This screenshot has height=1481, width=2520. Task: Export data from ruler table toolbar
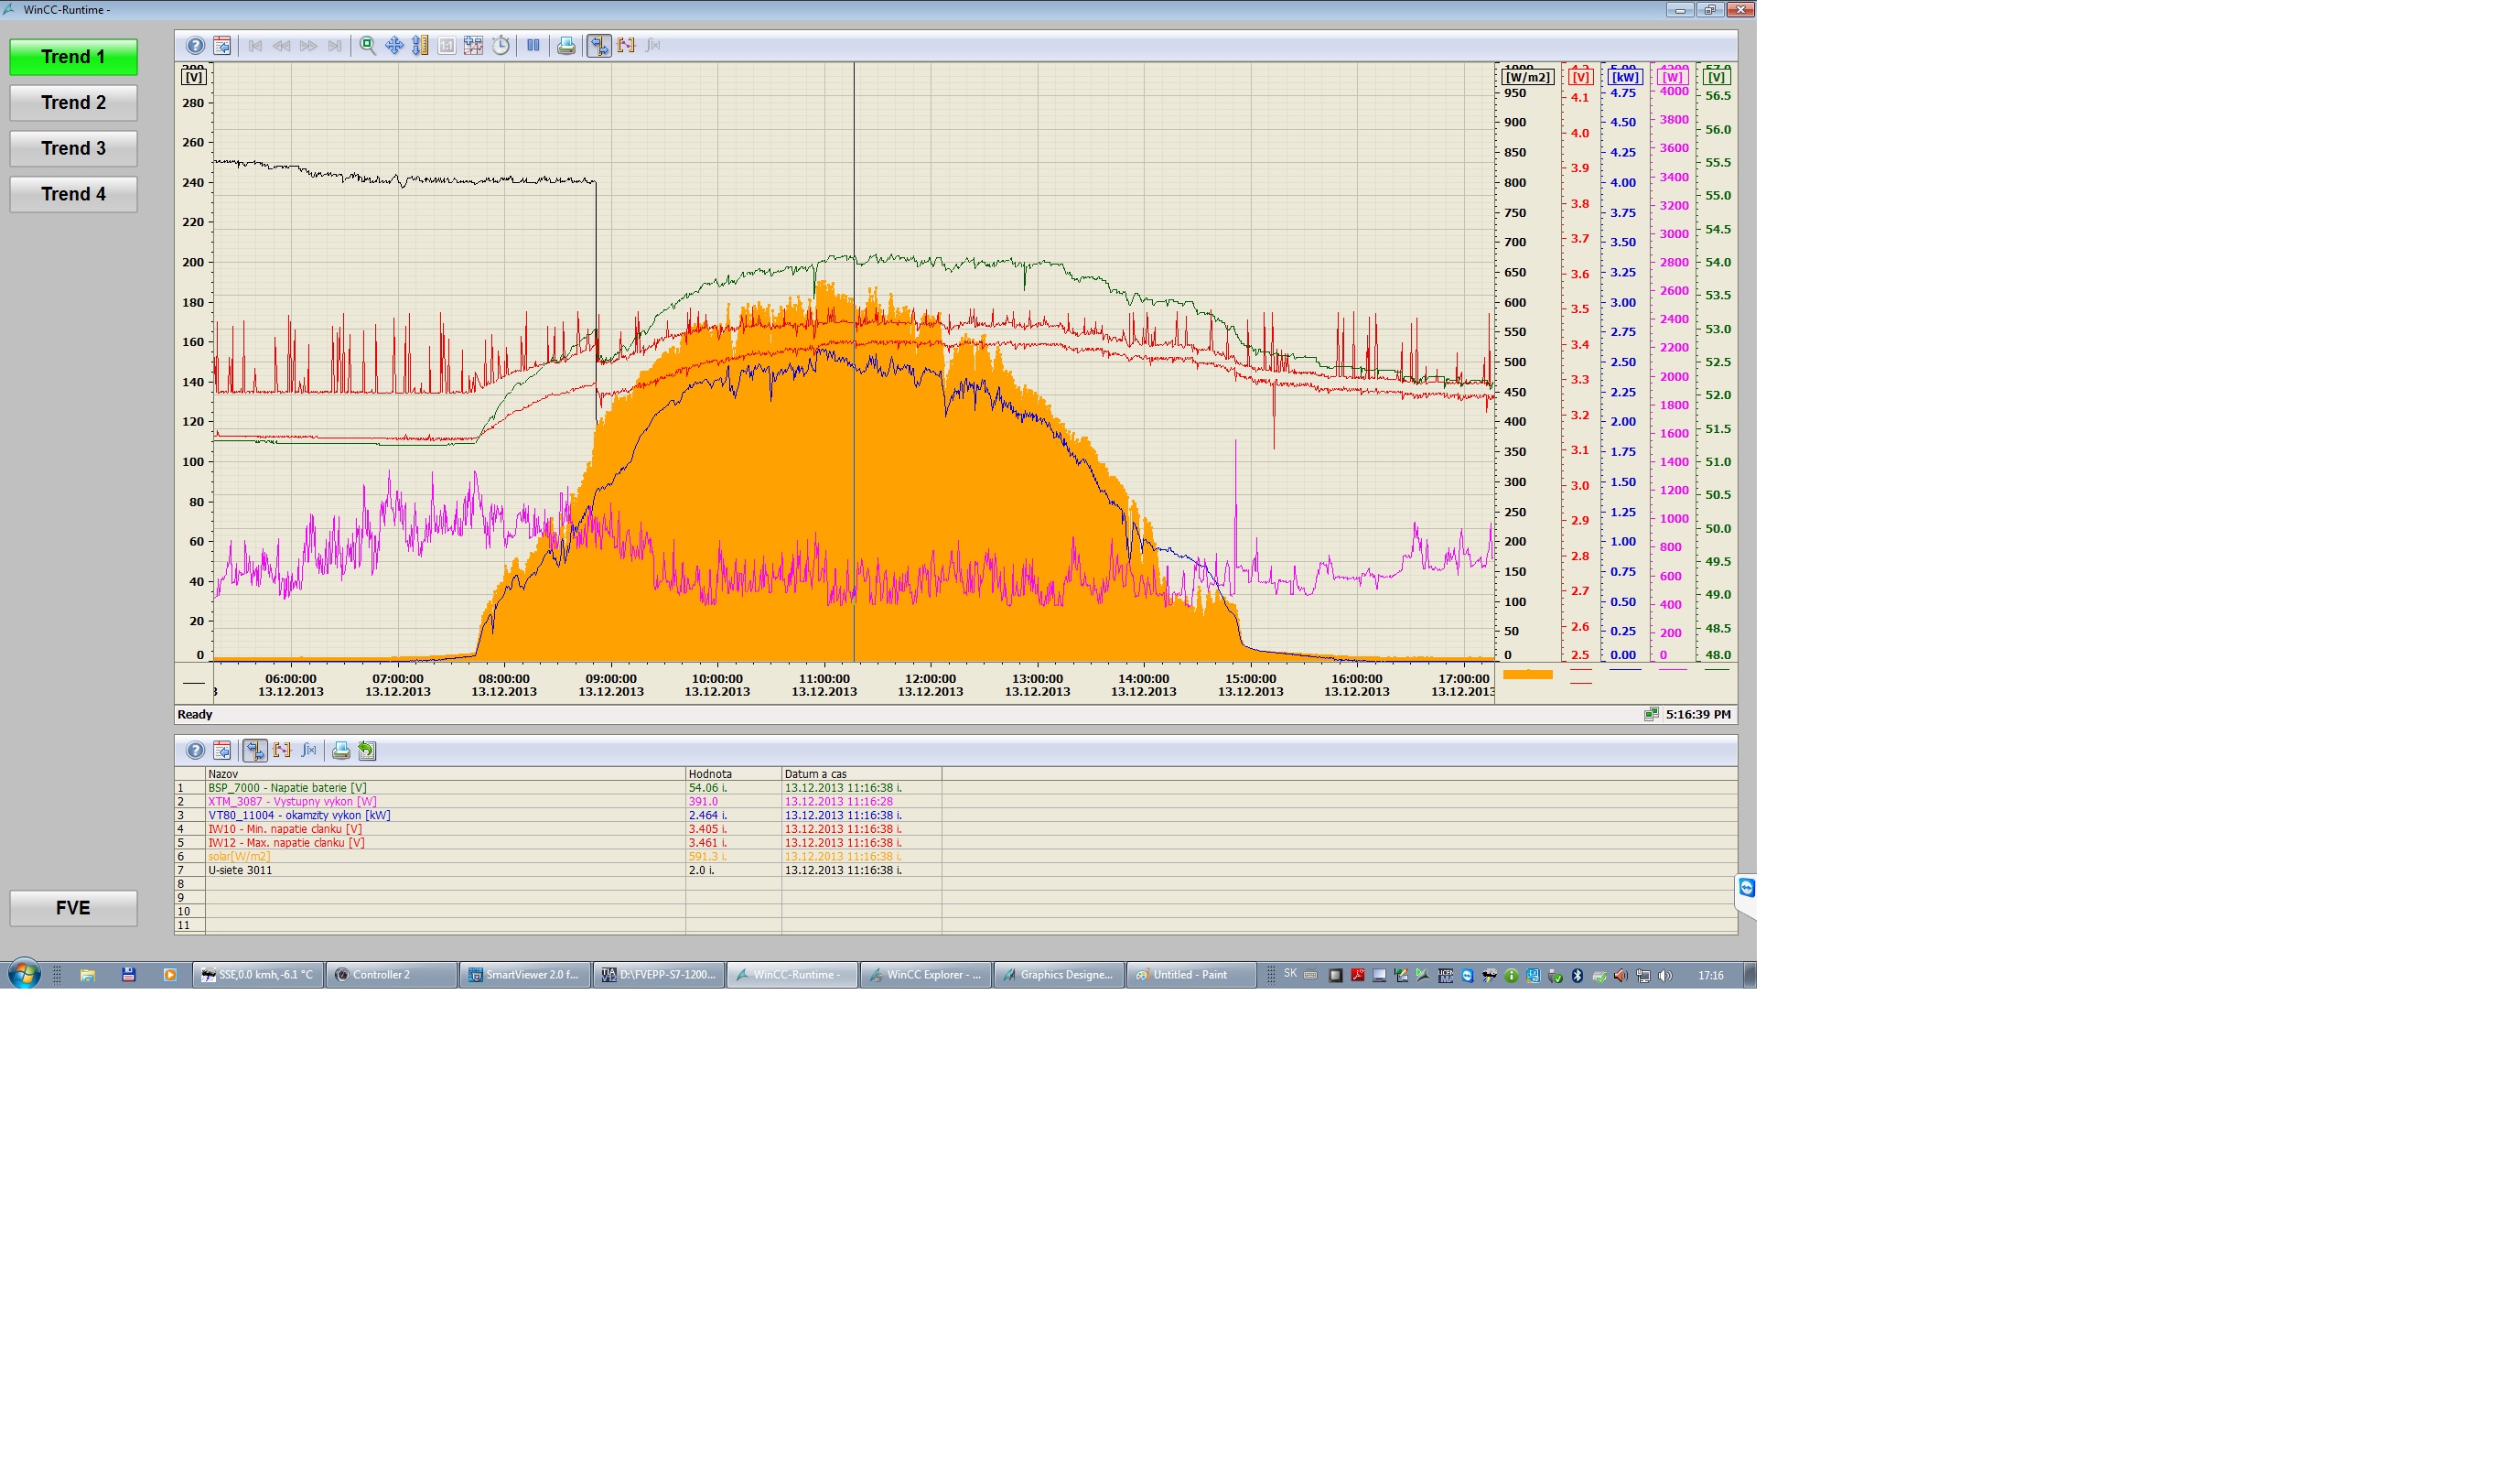(x=367, y=750)
